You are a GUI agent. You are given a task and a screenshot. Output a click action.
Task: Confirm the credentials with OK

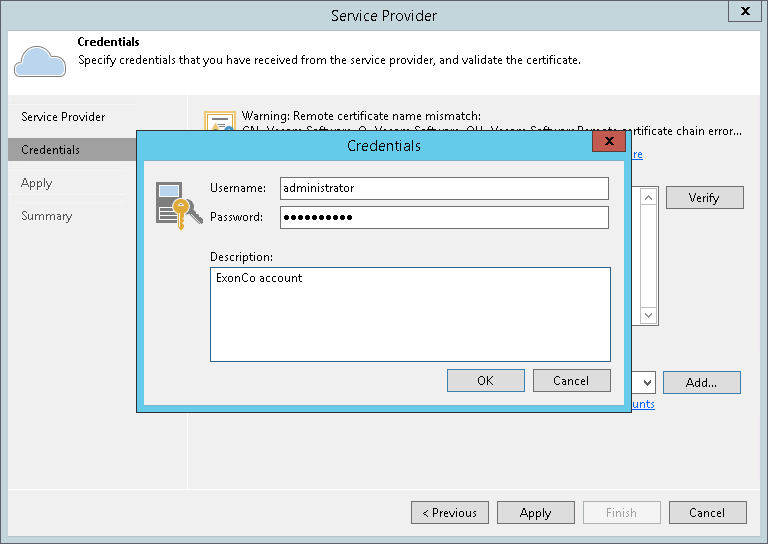pyautogui.click(x=485, y=380)
